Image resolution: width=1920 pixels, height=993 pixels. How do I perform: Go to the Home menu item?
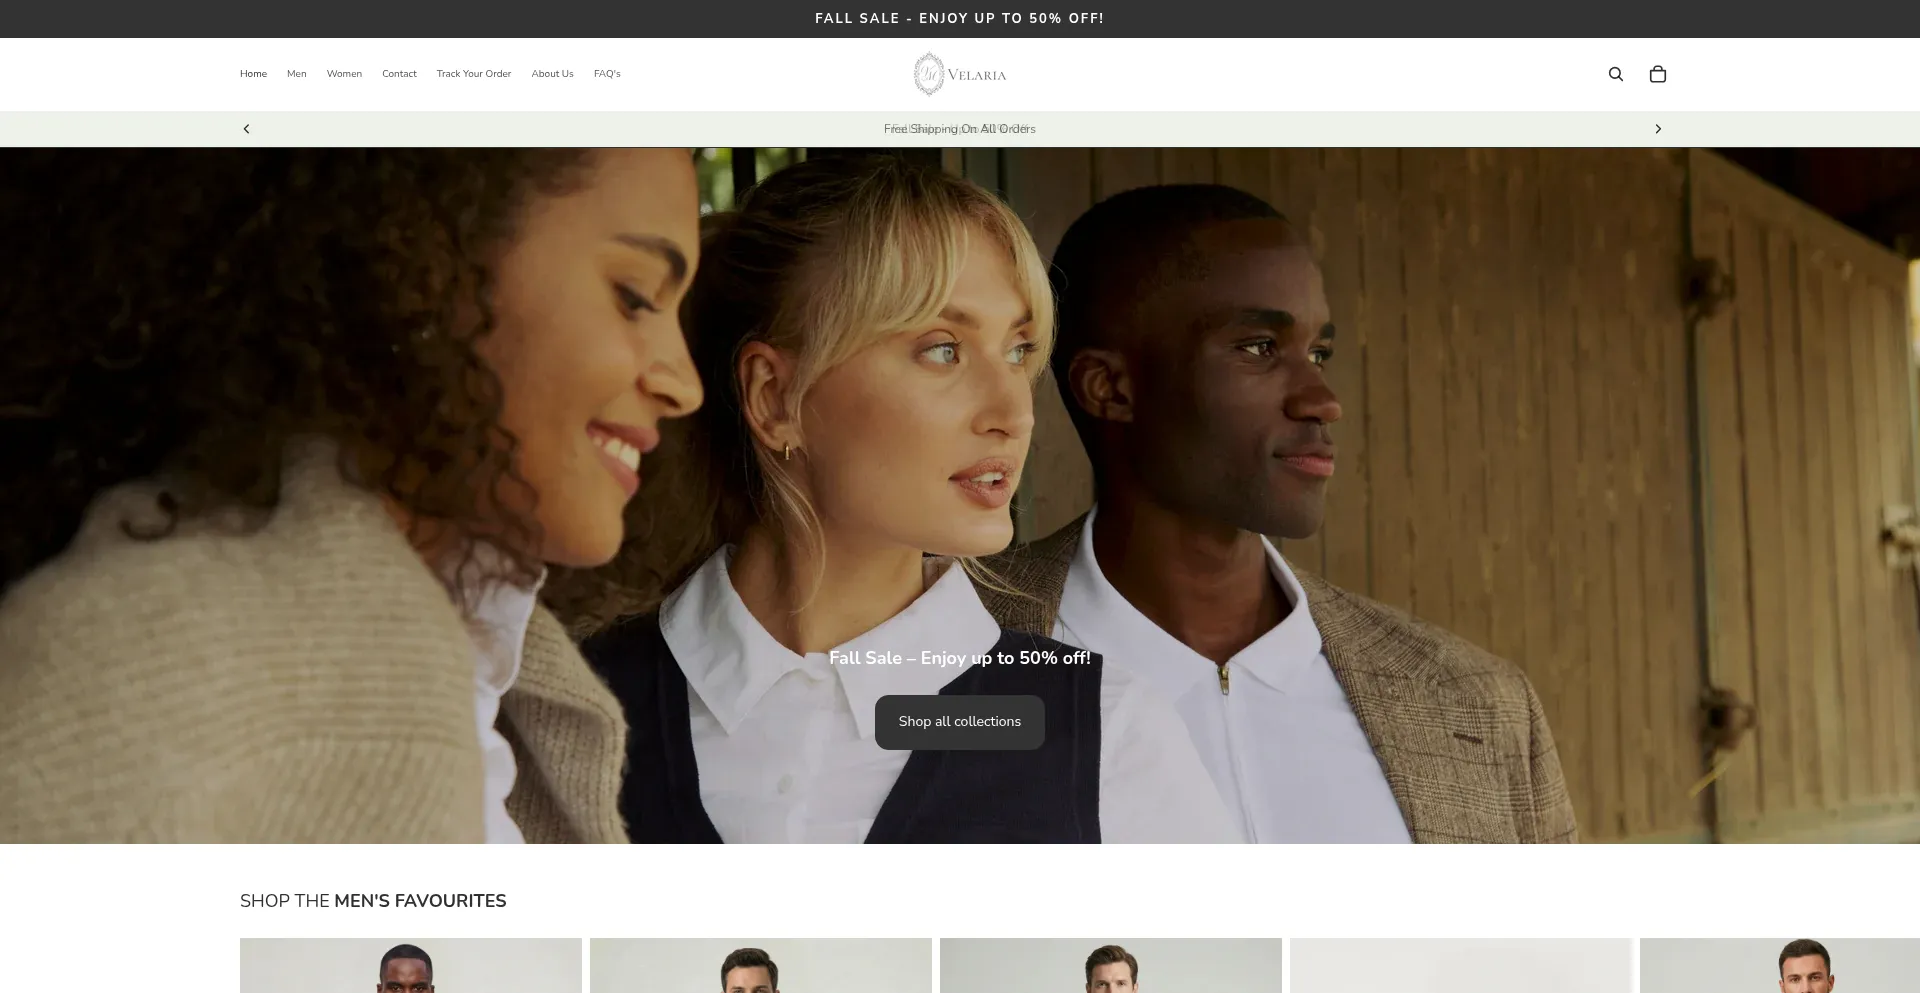253,74
